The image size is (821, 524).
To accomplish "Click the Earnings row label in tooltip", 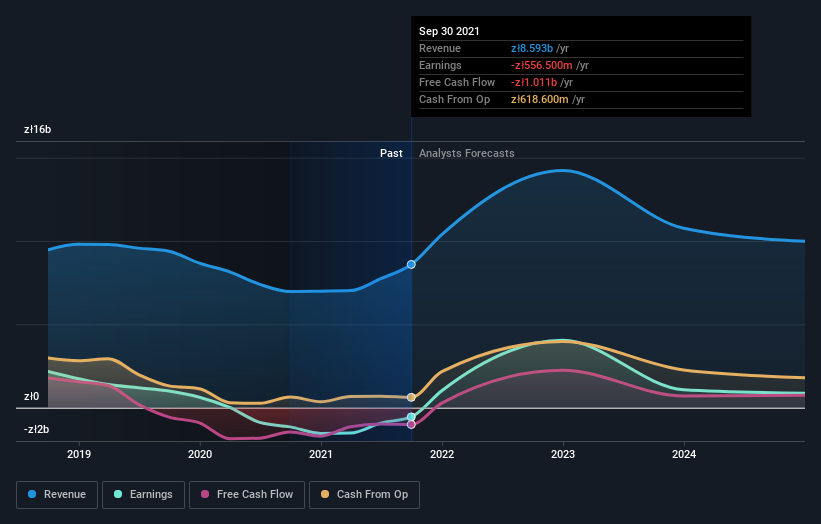I will pyautogui.click(x=440, y=65).
